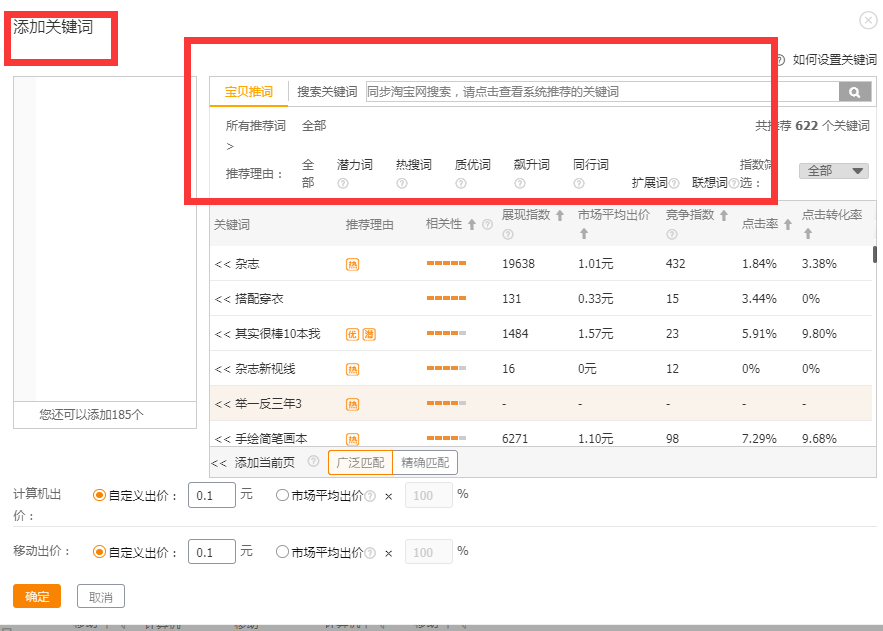The height and width of the screenshot is (631, 883).
Task: Add keyword 杂志 via its << arrow
Action: coord(222,264)
